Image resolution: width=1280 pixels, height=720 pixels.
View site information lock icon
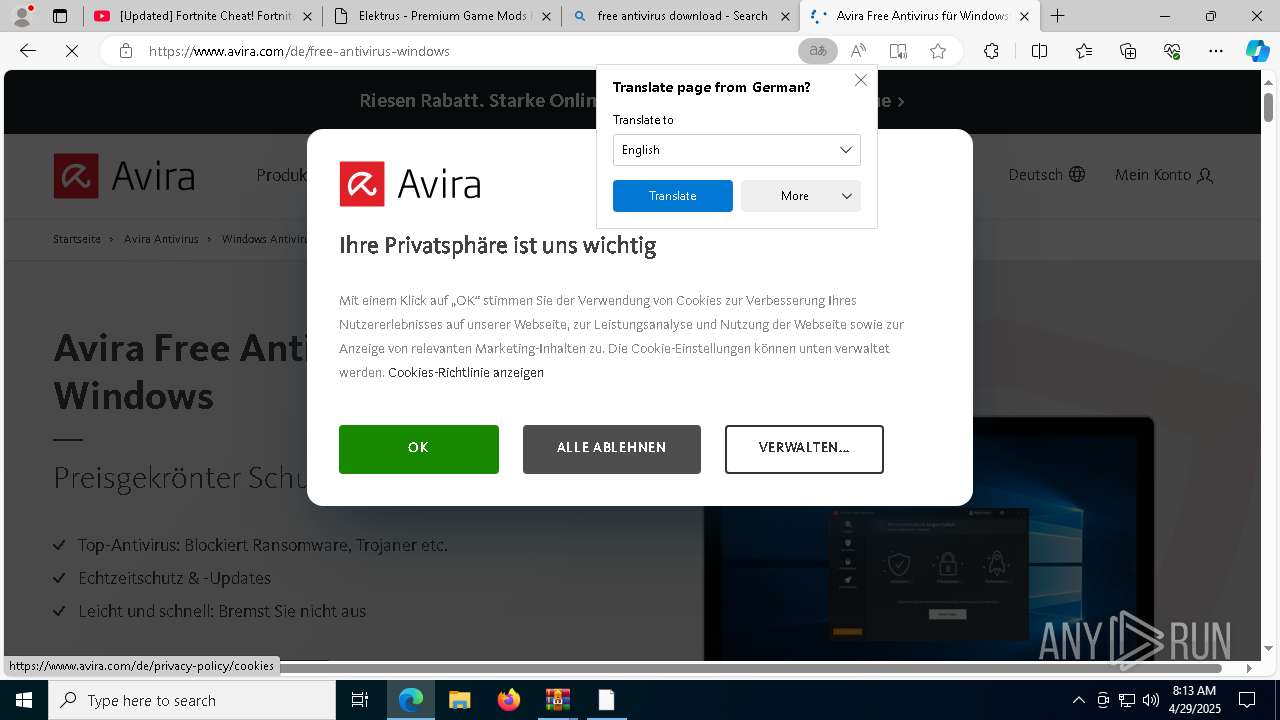(x=125, y=51)
